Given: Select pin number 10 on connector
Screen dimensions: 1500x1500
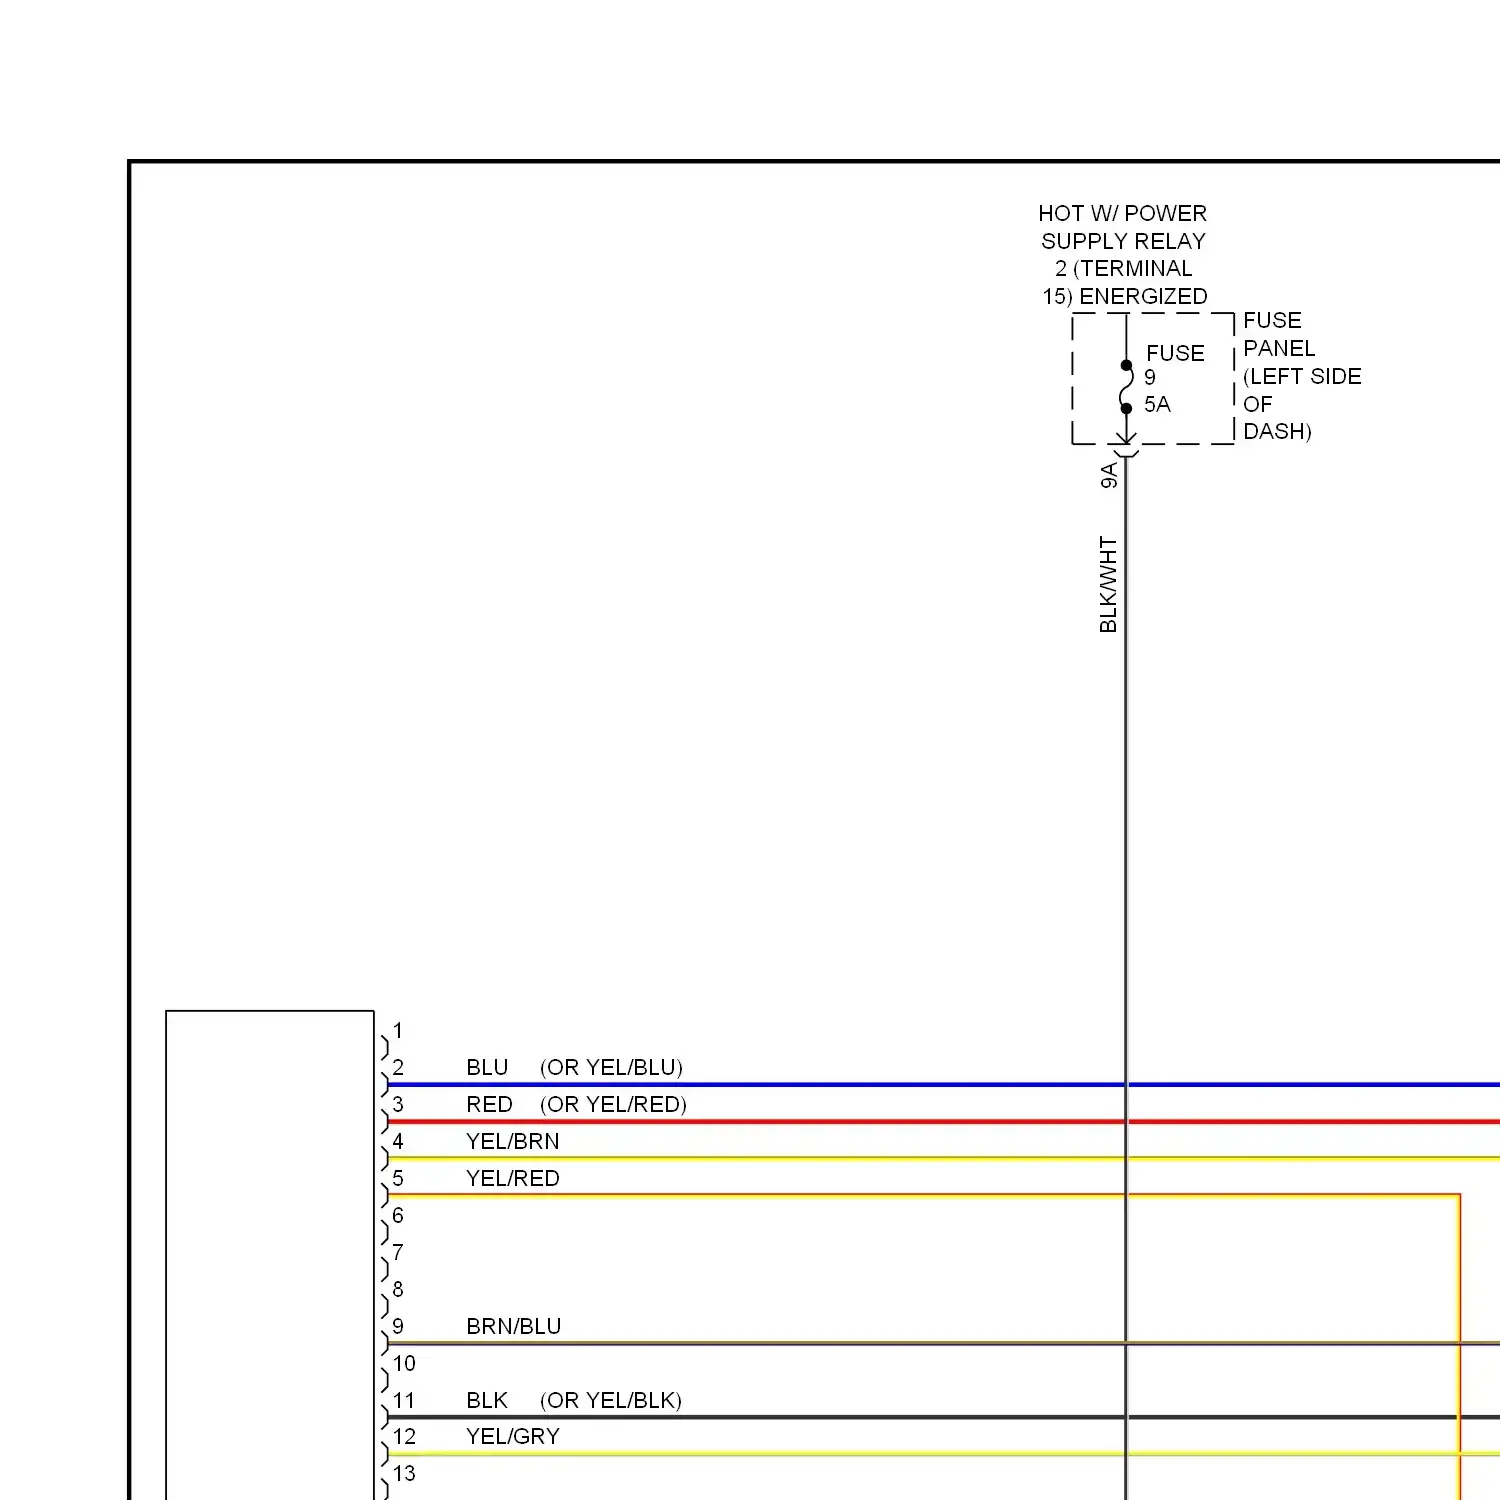Looking at the screenshot, I should tap(404, 1364).
